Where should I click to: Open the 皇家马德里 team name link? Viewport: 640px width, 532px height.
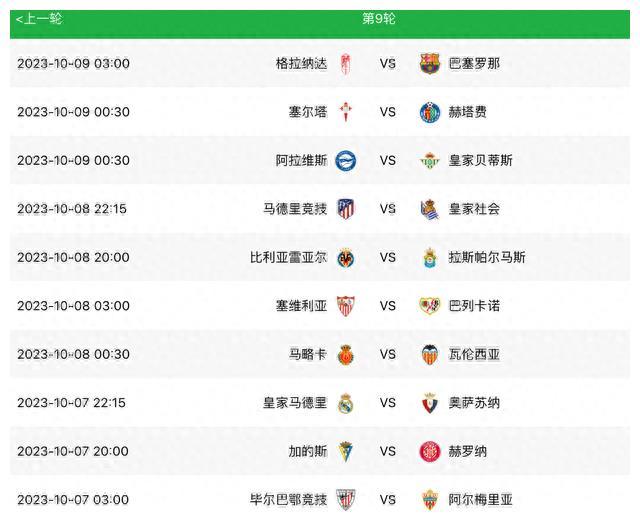point(295,403)
